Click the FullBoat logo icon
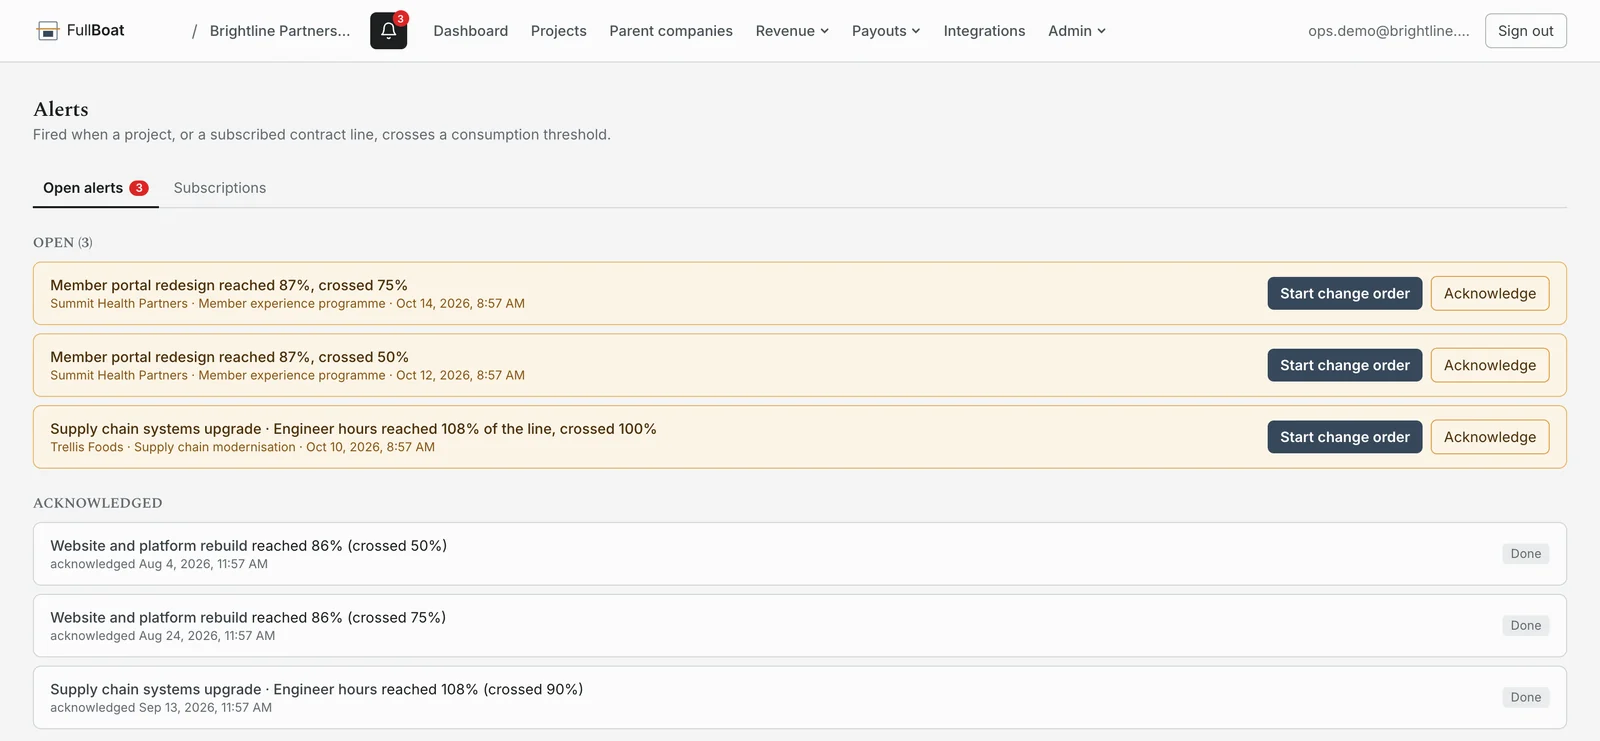Screen dimensions: 1600x741 click(x=47, y=31)
